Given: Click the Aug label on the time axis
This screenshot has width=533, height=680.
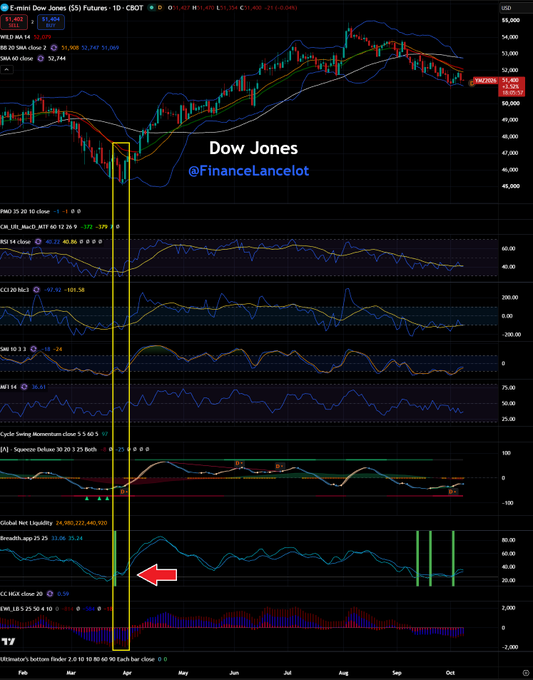Looking at the screenshot, I should point(343,673).
